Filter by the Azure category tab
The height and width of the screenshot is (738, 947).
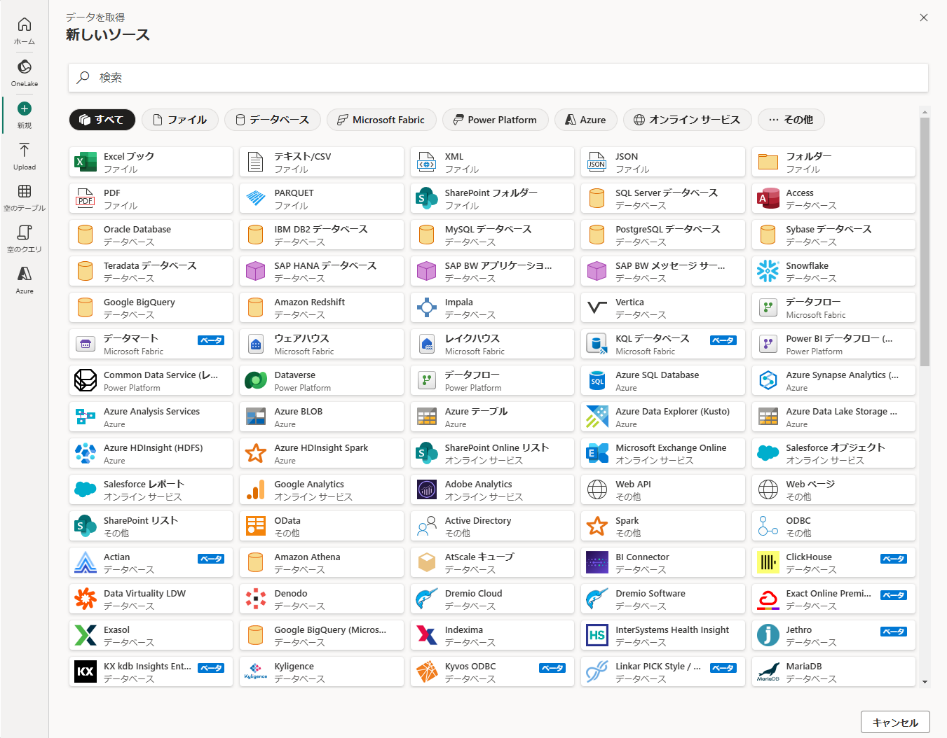click(585, 120)
